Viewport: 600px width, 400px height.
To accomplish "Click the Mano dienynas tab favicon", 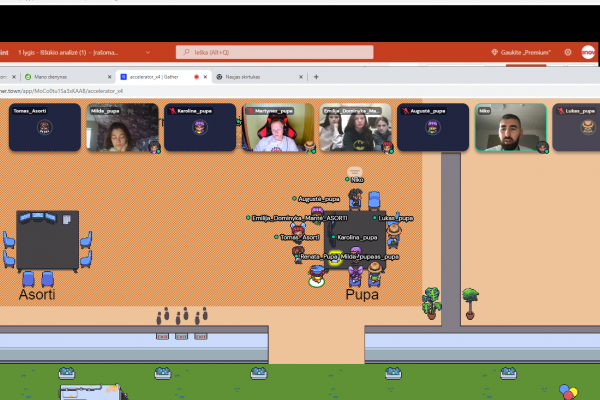I will click(x=28, y=77).
